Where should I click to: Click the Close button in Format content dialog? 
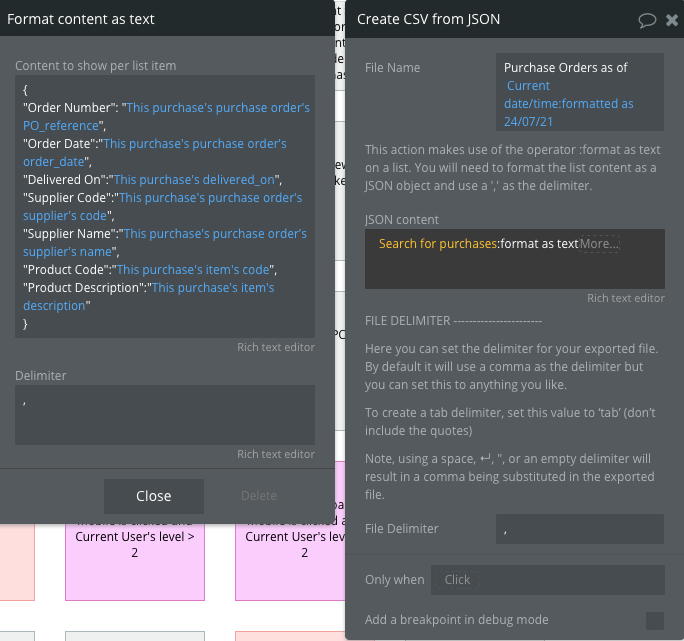(x=153, y=496)
